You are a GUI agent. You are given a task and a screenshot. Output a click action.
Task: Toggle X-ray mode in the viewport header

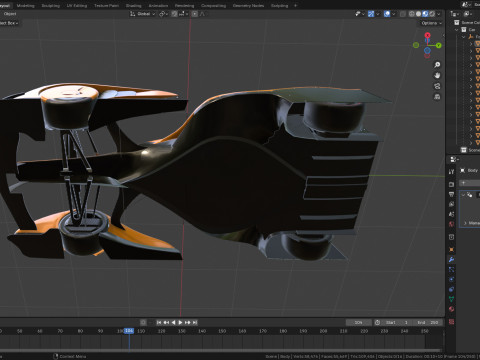tap(403, 14)
